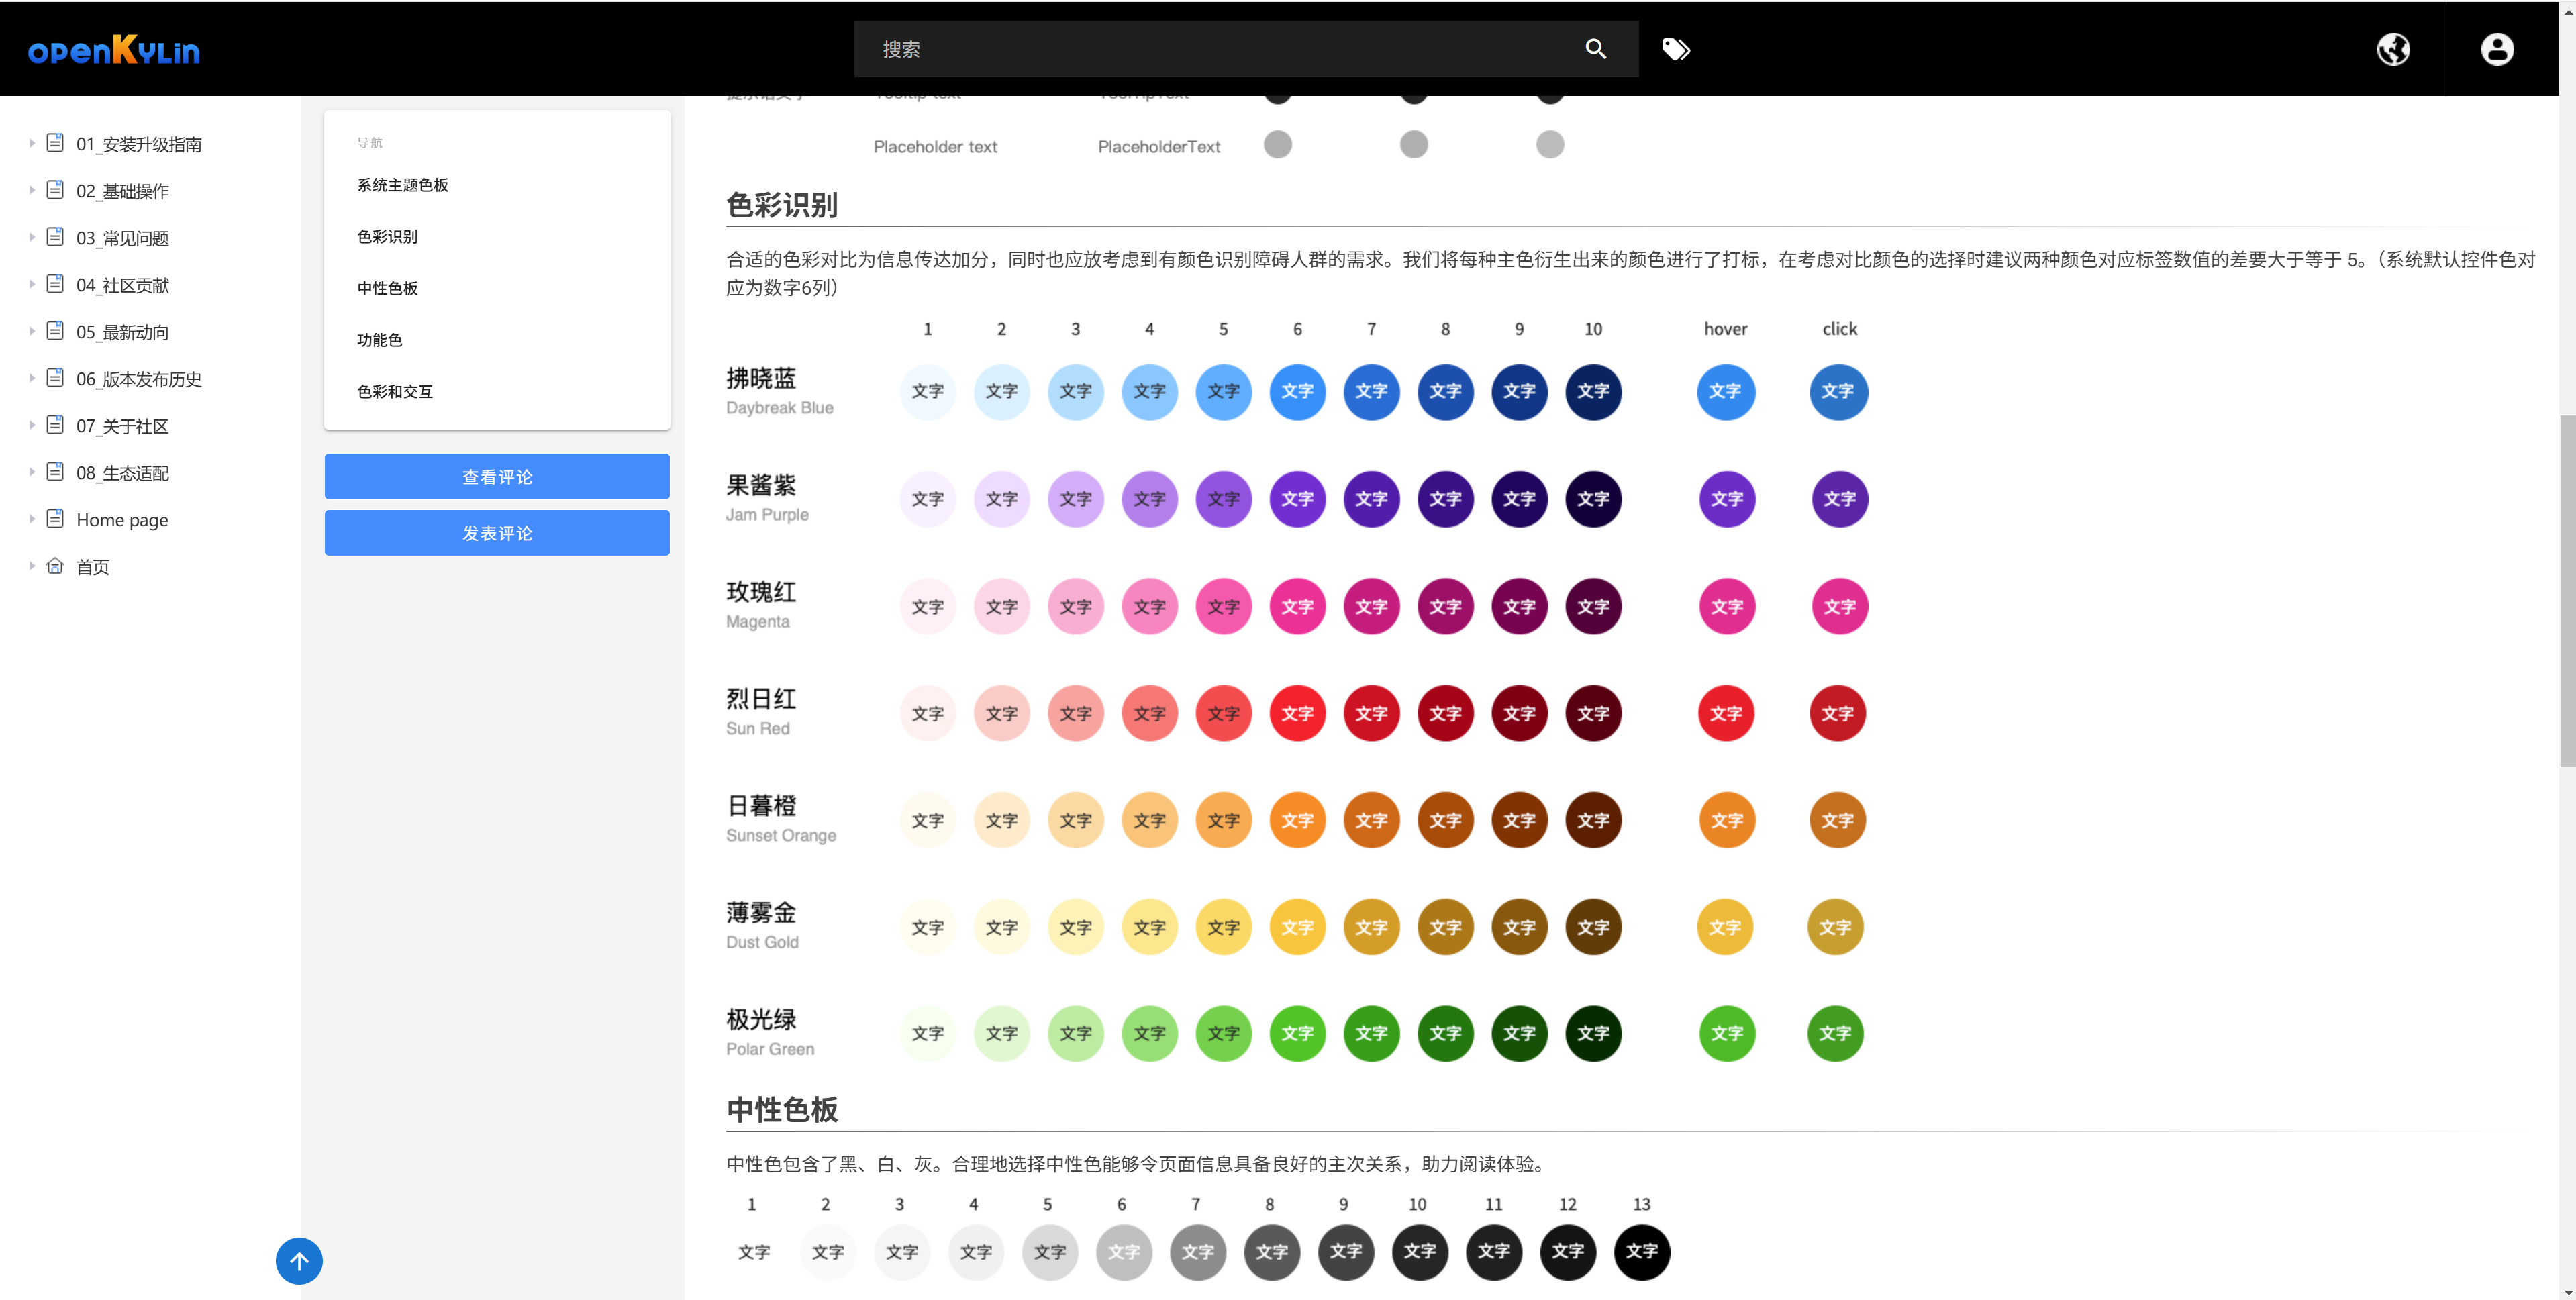Click the 色彩识别 section heading
This screenshot has width=2576, height=1300.
[782, 205]
